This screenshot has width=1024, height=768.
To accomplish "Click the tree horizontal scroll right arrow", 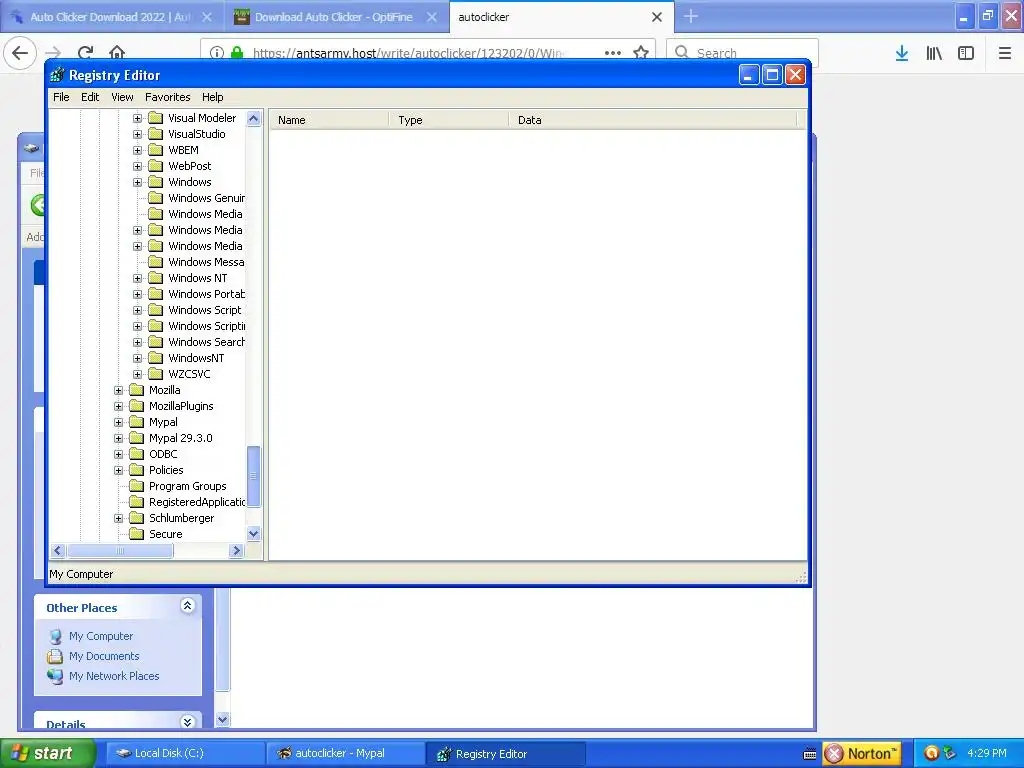I will click(x=236, y=551).
